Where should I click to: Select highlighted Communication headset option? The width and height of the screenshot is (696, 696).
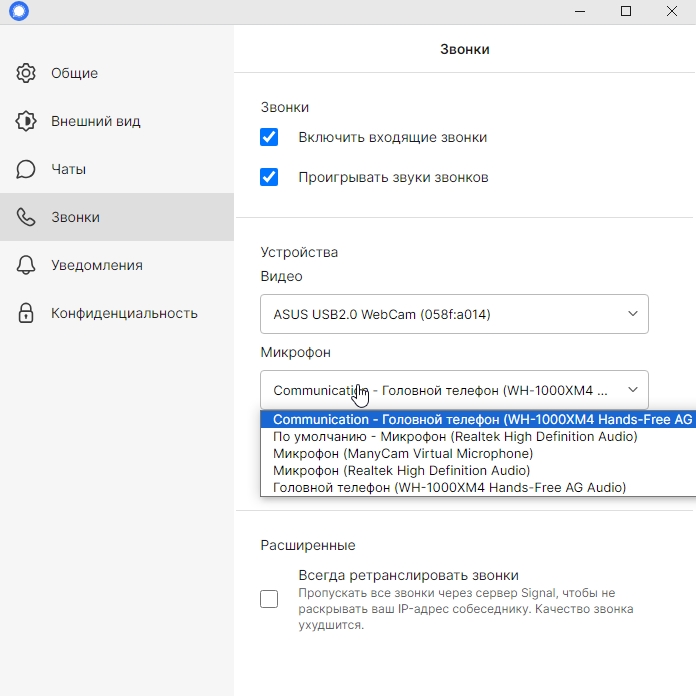pyautogui.click(x=478, y=419)
